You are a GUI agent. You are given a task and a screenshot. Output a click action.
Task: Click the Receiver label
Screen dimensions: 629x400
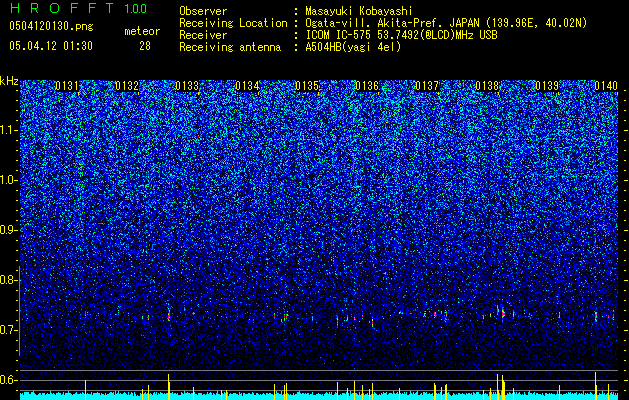click(x=203, y=35)
